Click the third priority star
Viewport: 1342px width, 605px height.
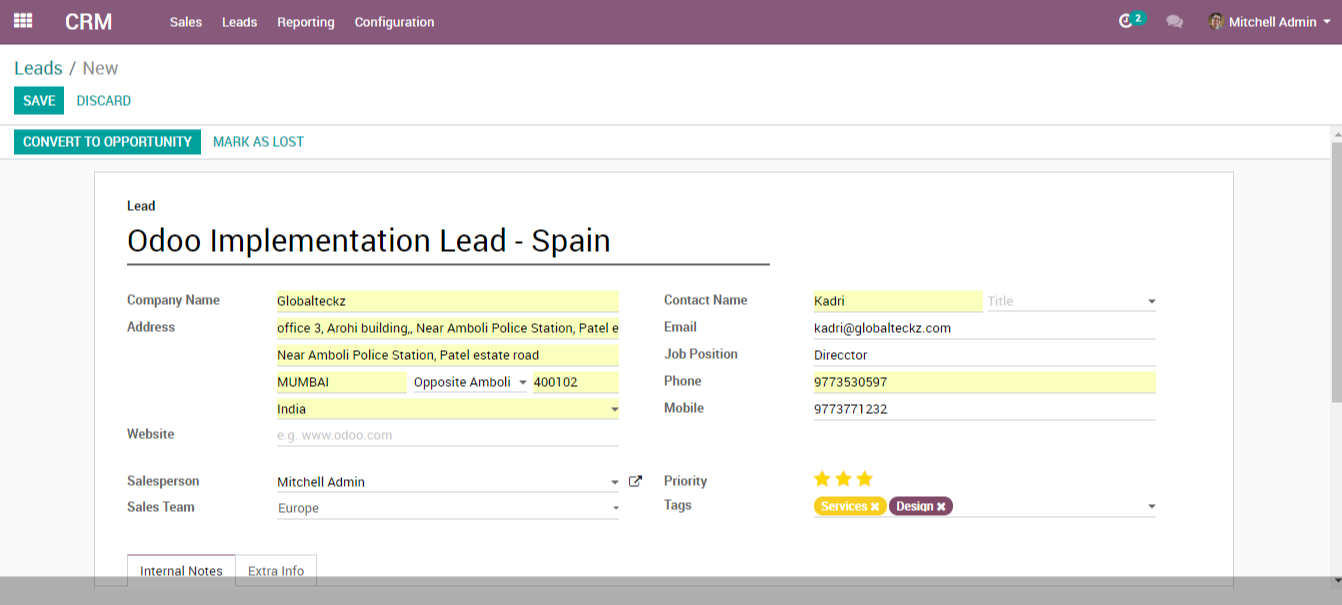tap(864, 479)
